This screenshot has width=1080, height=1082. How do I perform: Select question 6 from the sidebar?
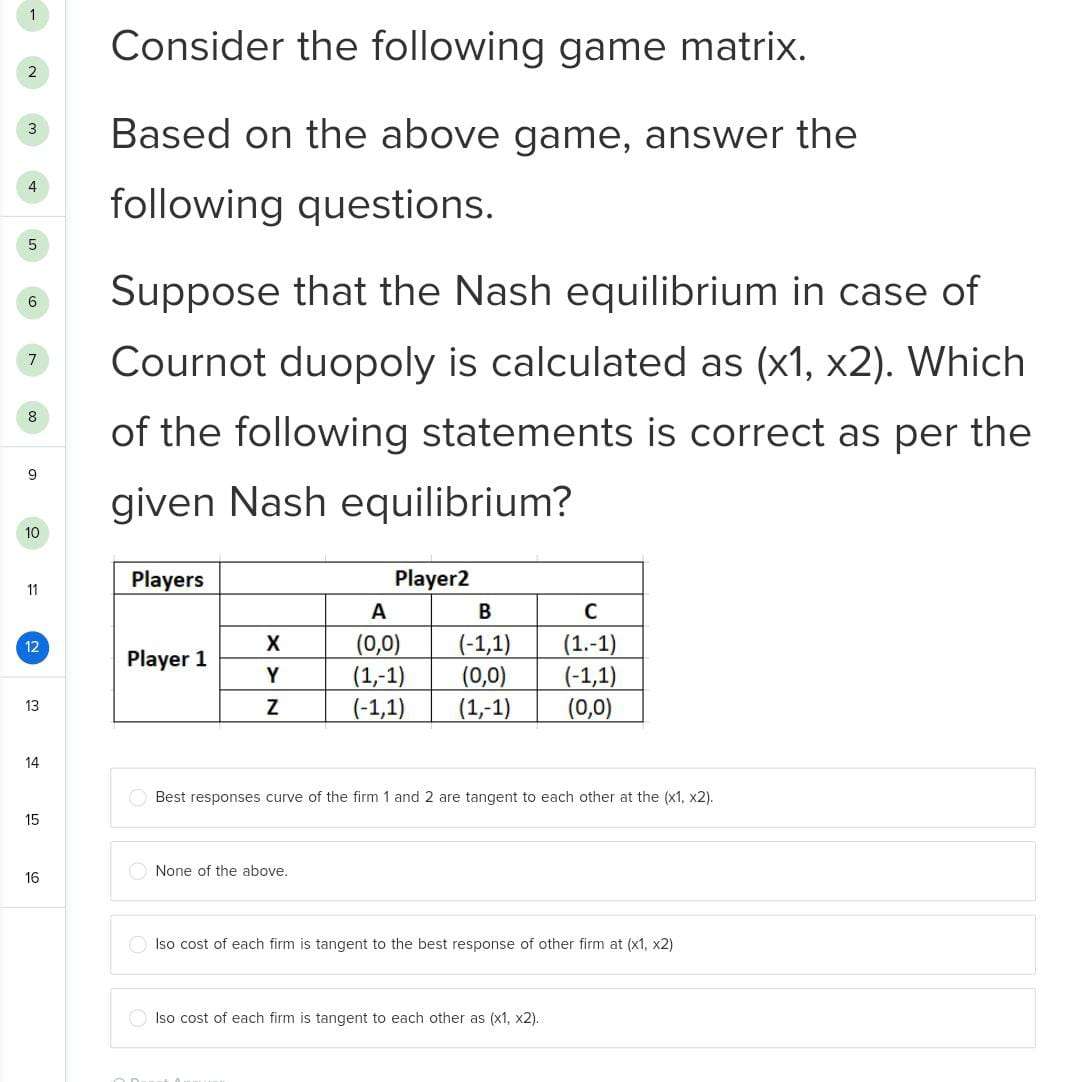[32, 302]
